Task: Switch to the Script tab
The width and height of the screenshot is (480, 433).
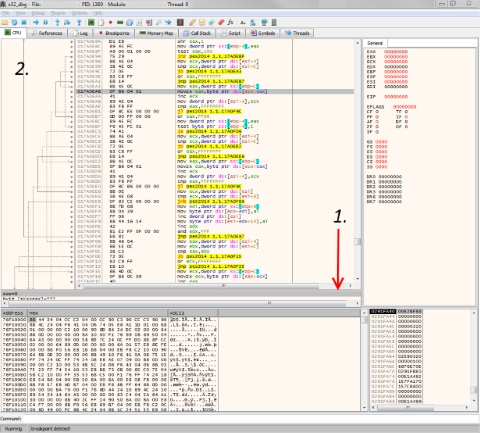Action: [231, 33]
